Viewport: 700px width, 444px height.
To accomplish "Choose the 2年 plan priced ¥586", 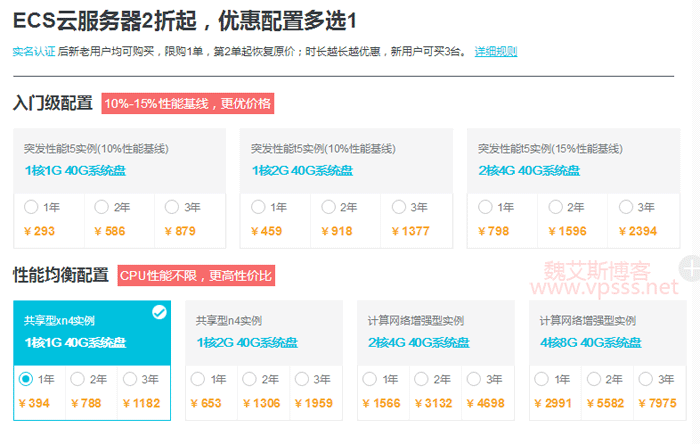I will click(x=101, y=207).
